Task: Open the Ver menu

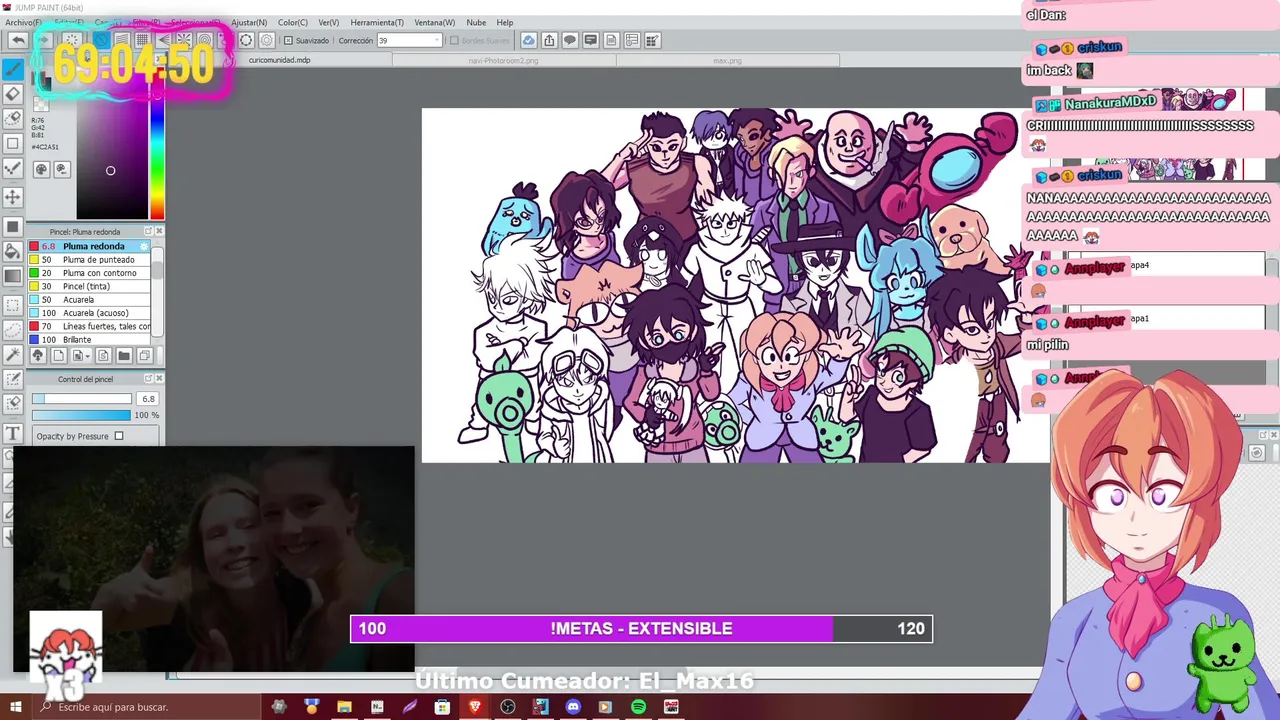Action: coord(329,22)
